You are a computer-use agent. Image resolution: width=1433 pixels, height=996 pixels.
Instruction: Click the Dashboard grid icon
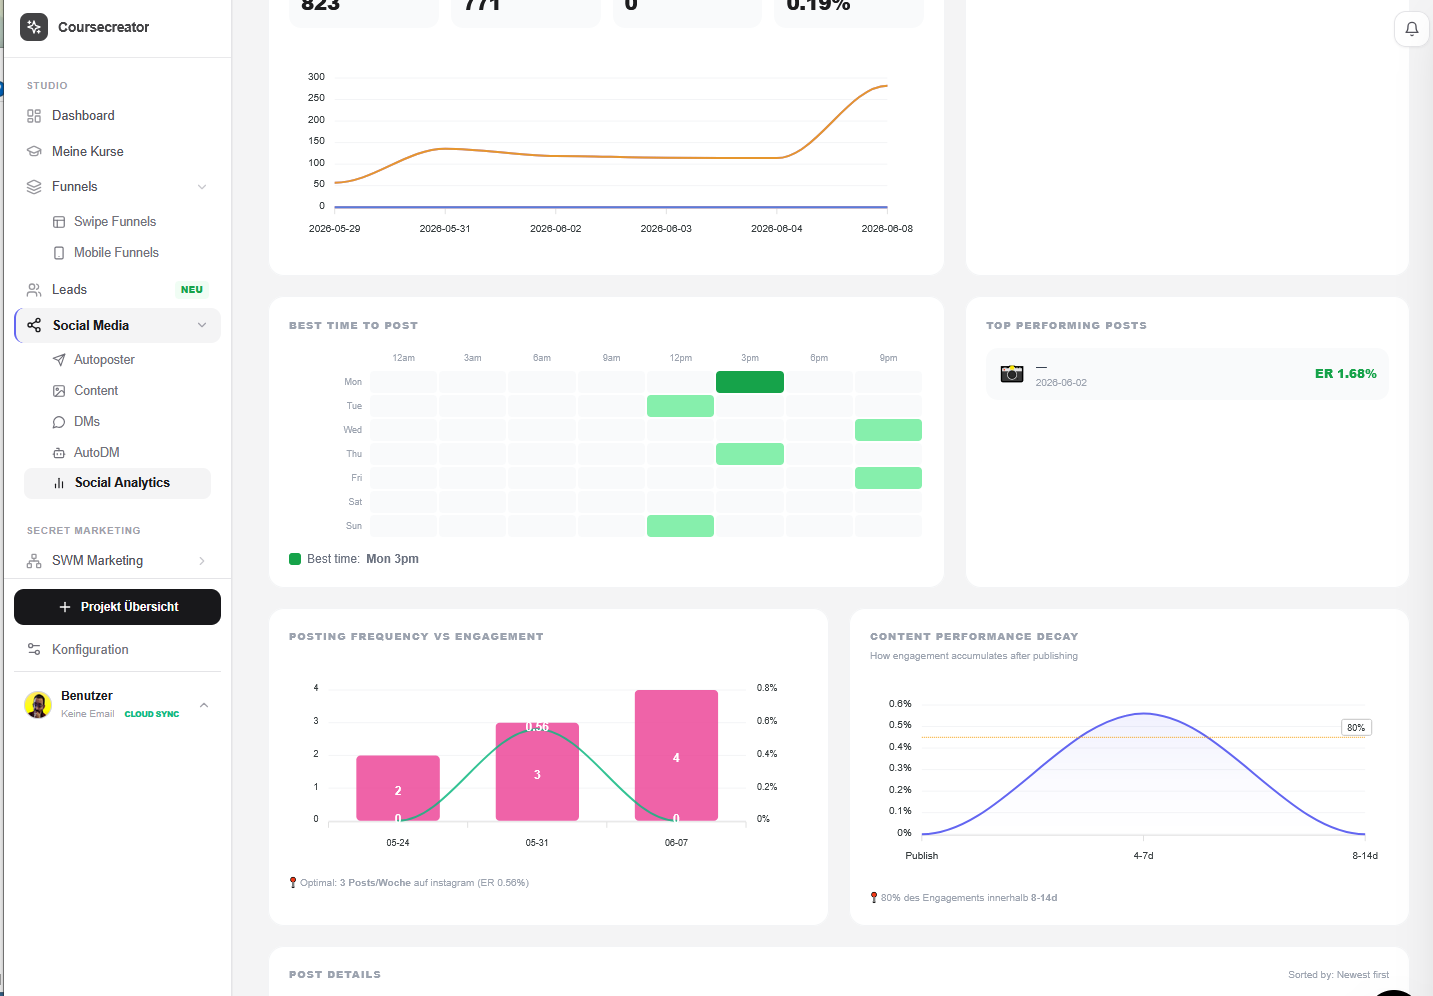pos(34,116)
